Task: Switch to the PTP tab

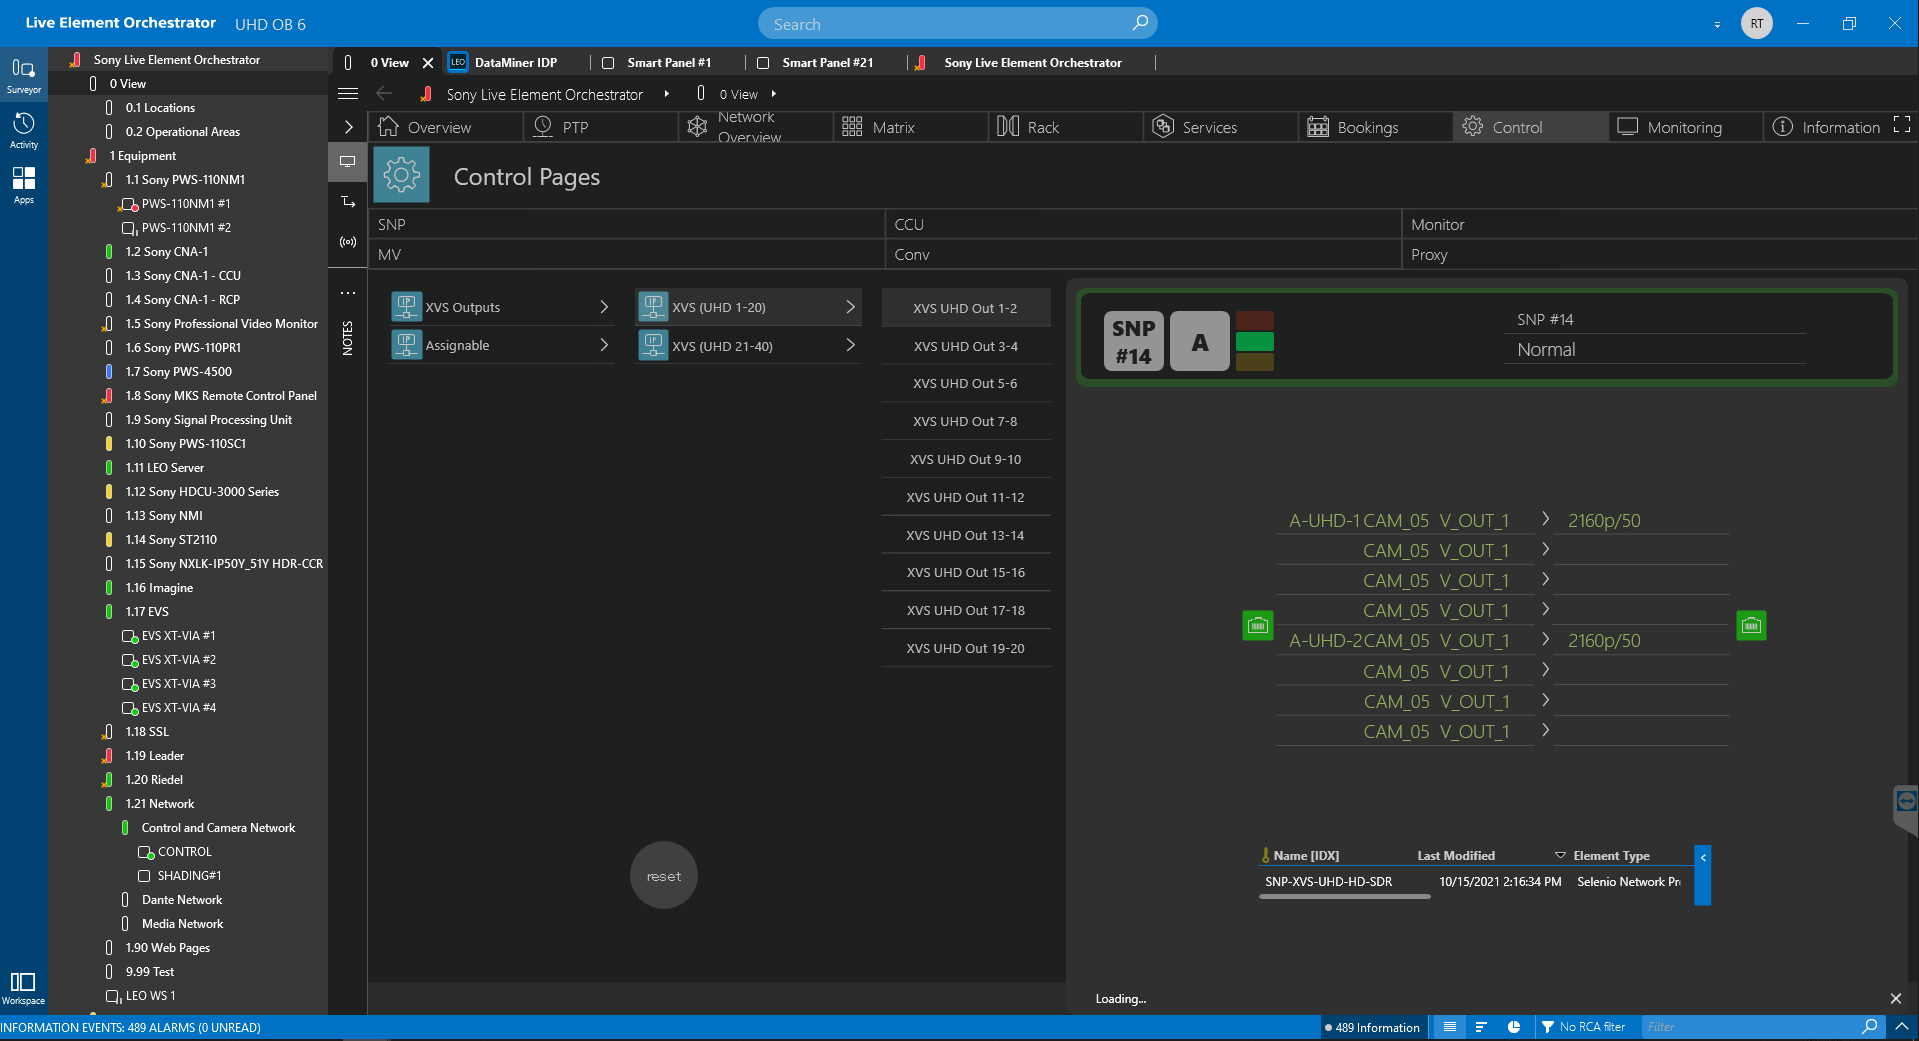Action: 603,127
